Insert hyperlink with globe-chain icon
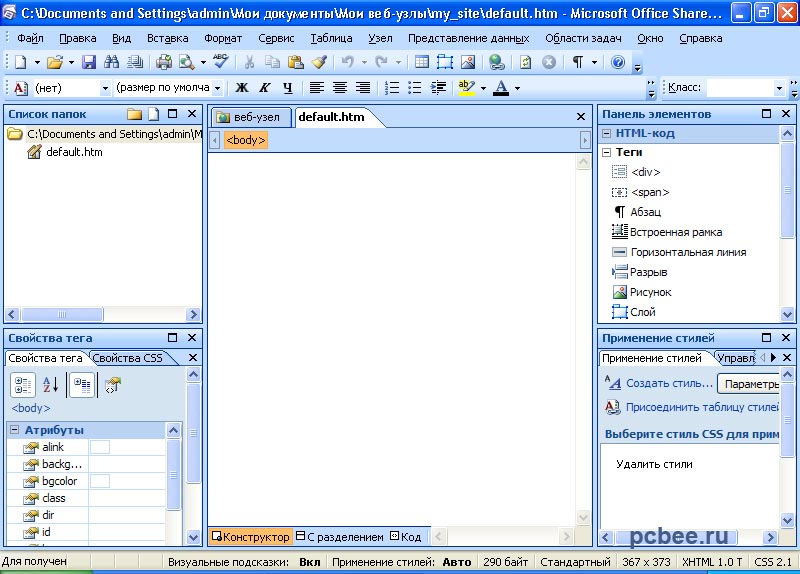This screenshot has height=574, width=800. tap(496, 62)
